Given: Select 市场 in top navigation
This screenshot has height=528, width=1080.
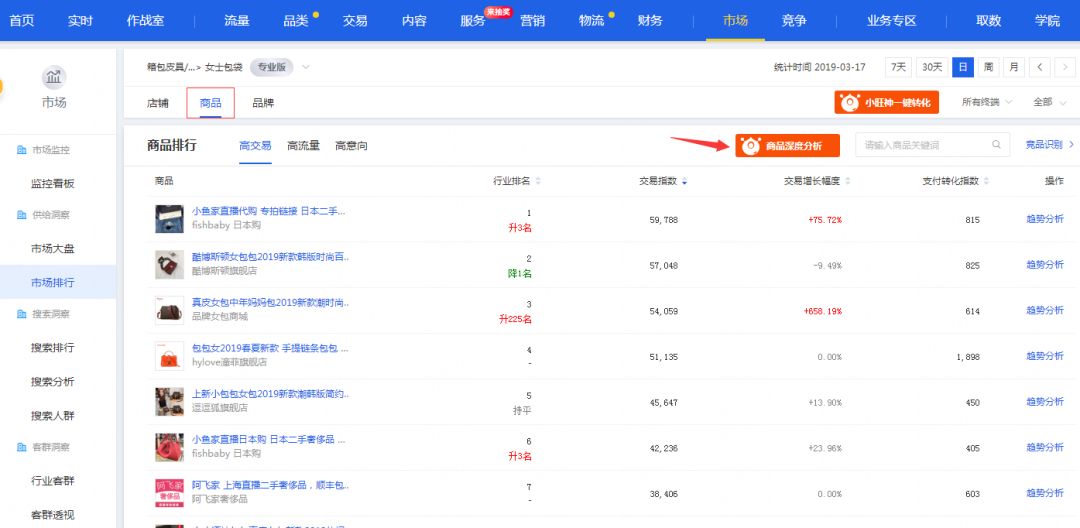Looking at the screenshot, I should tap(735, 20).
